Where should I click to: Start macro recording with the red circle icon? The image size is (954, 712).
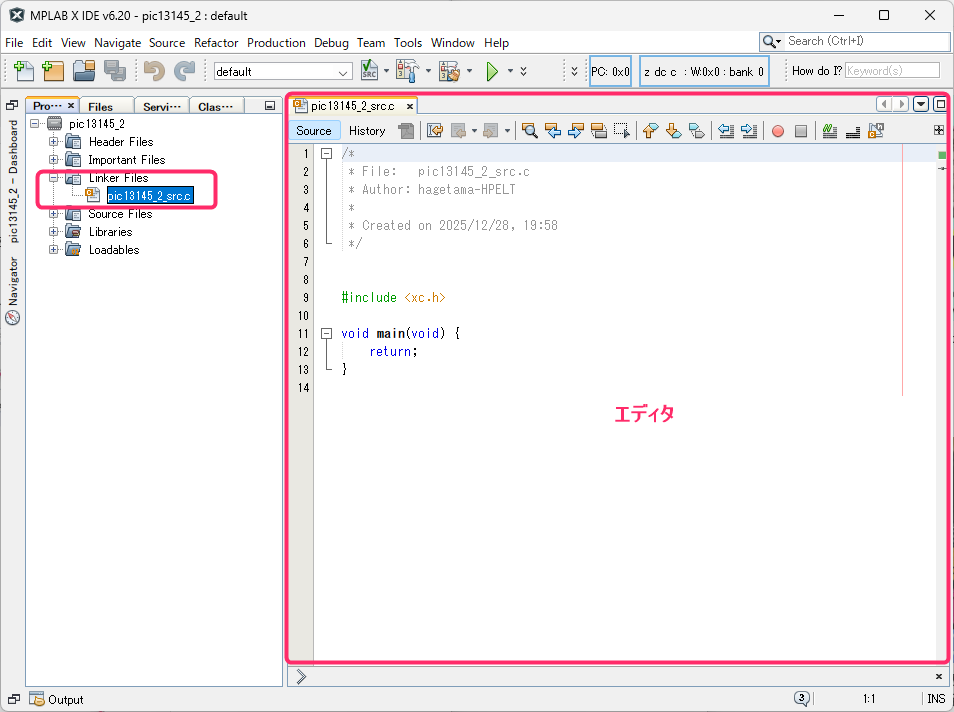777,131
